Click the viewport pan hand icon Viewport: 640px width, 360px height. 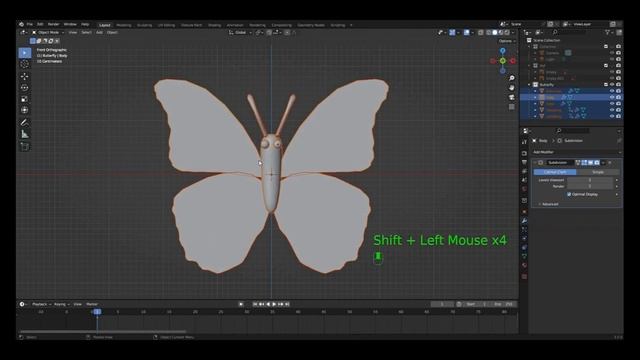tap(512, 88)
